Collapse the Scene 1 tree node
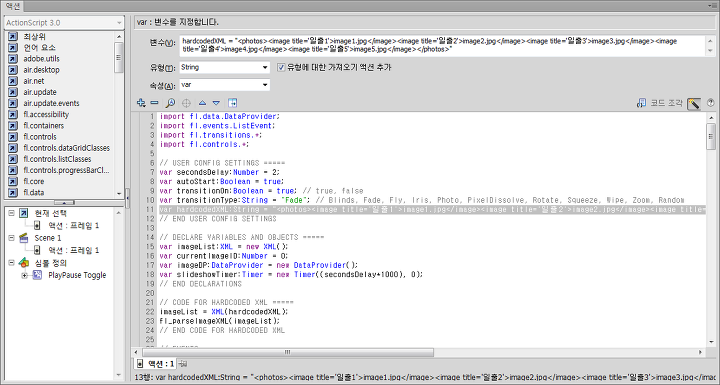This screenshot has height=385, width=720. tap(11, 238)
